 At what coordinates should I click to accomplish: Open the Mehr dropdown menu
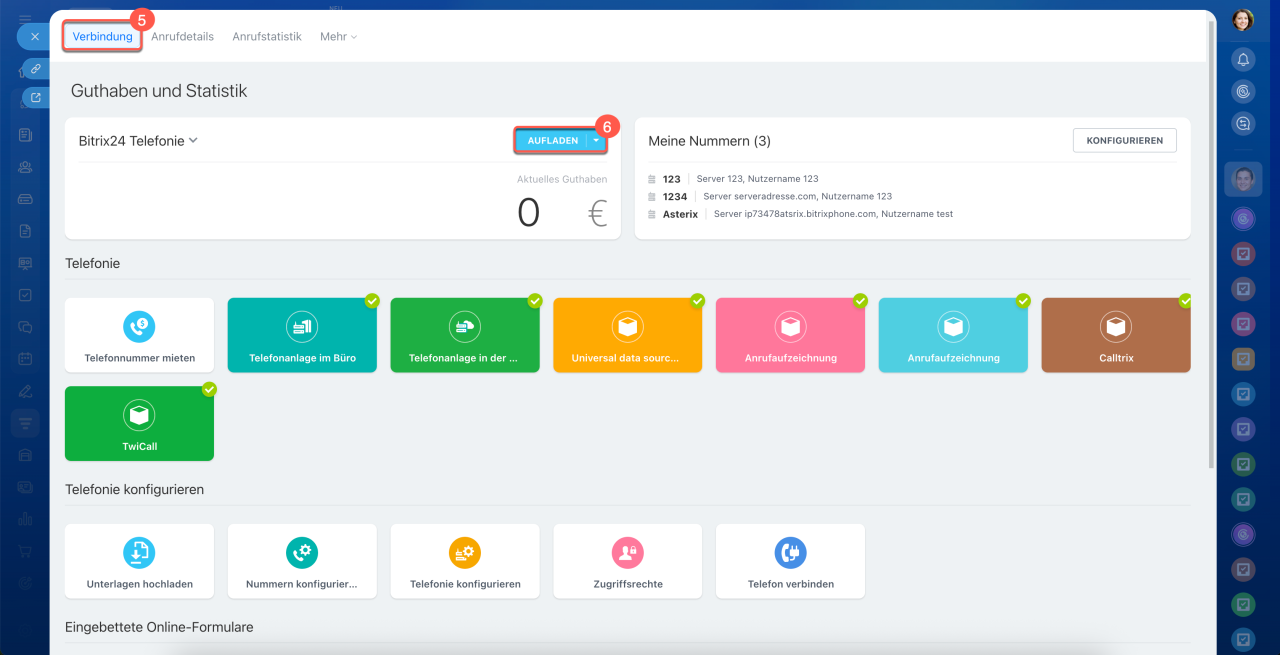[338, 36]
